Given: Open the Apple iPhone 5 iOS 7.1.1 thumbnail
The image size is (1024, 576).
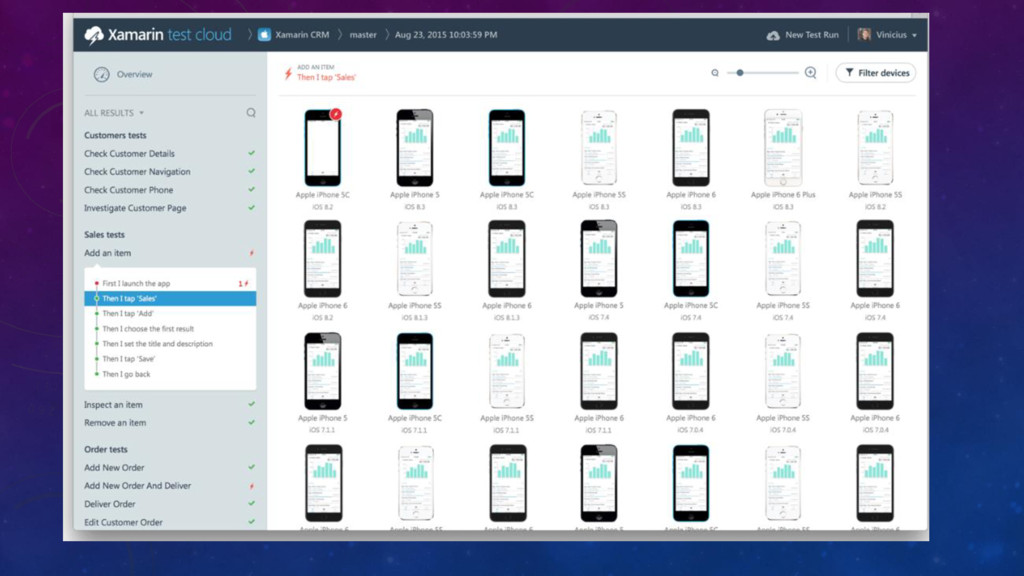Looking at the screenshot, I should click(323, 371).
